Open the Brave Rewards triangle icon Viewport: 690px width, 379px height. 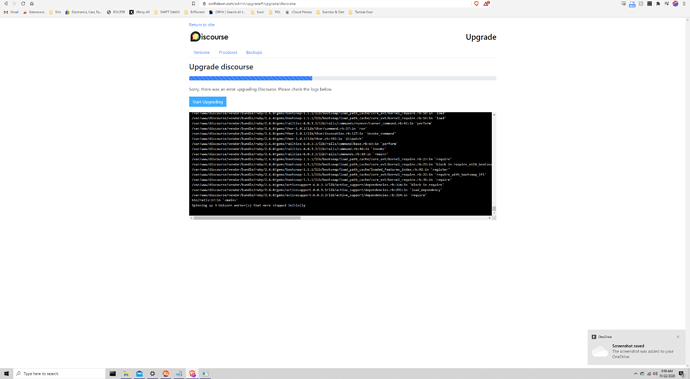[486, 4]
